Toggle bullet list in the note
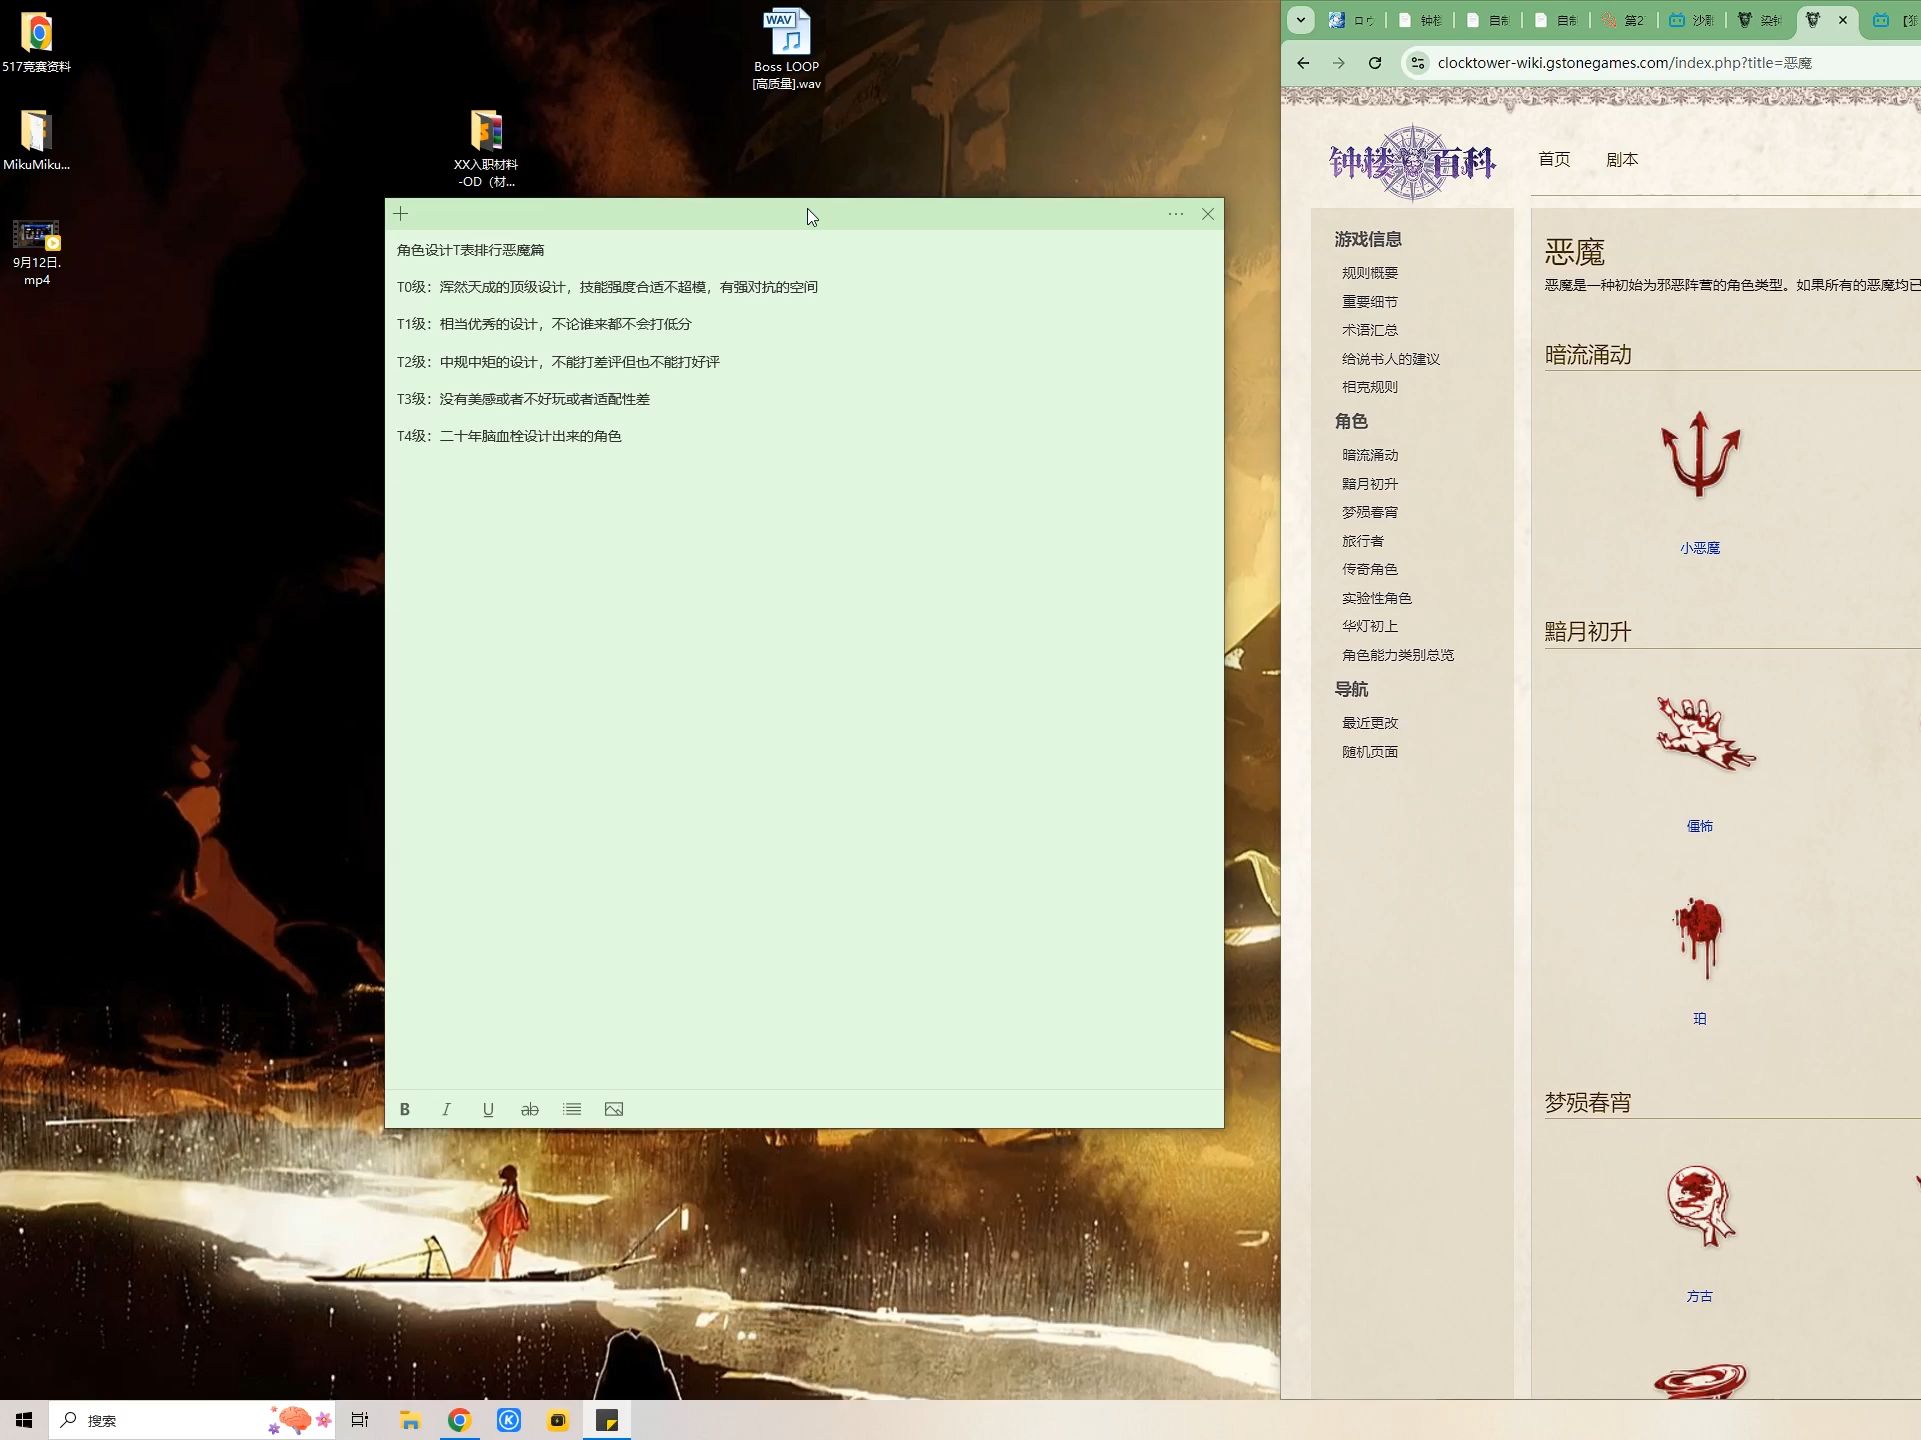This screenshot has width=1921, height=1440. tap(572, 1109)
